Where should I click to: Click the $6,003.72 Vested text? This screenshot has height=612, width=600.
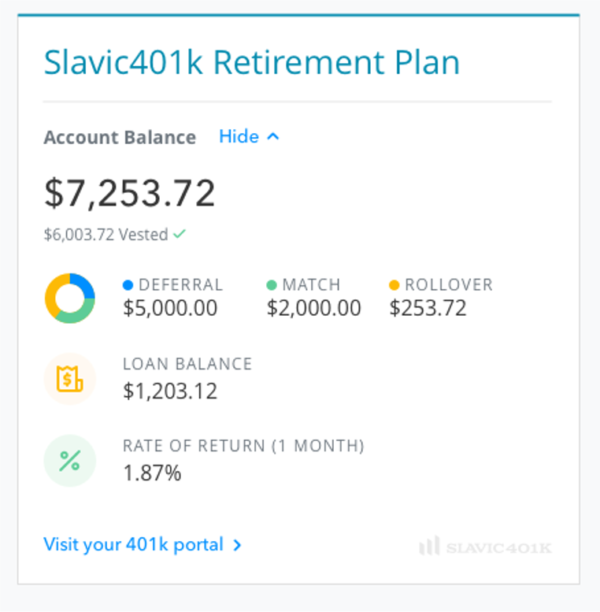106,234
